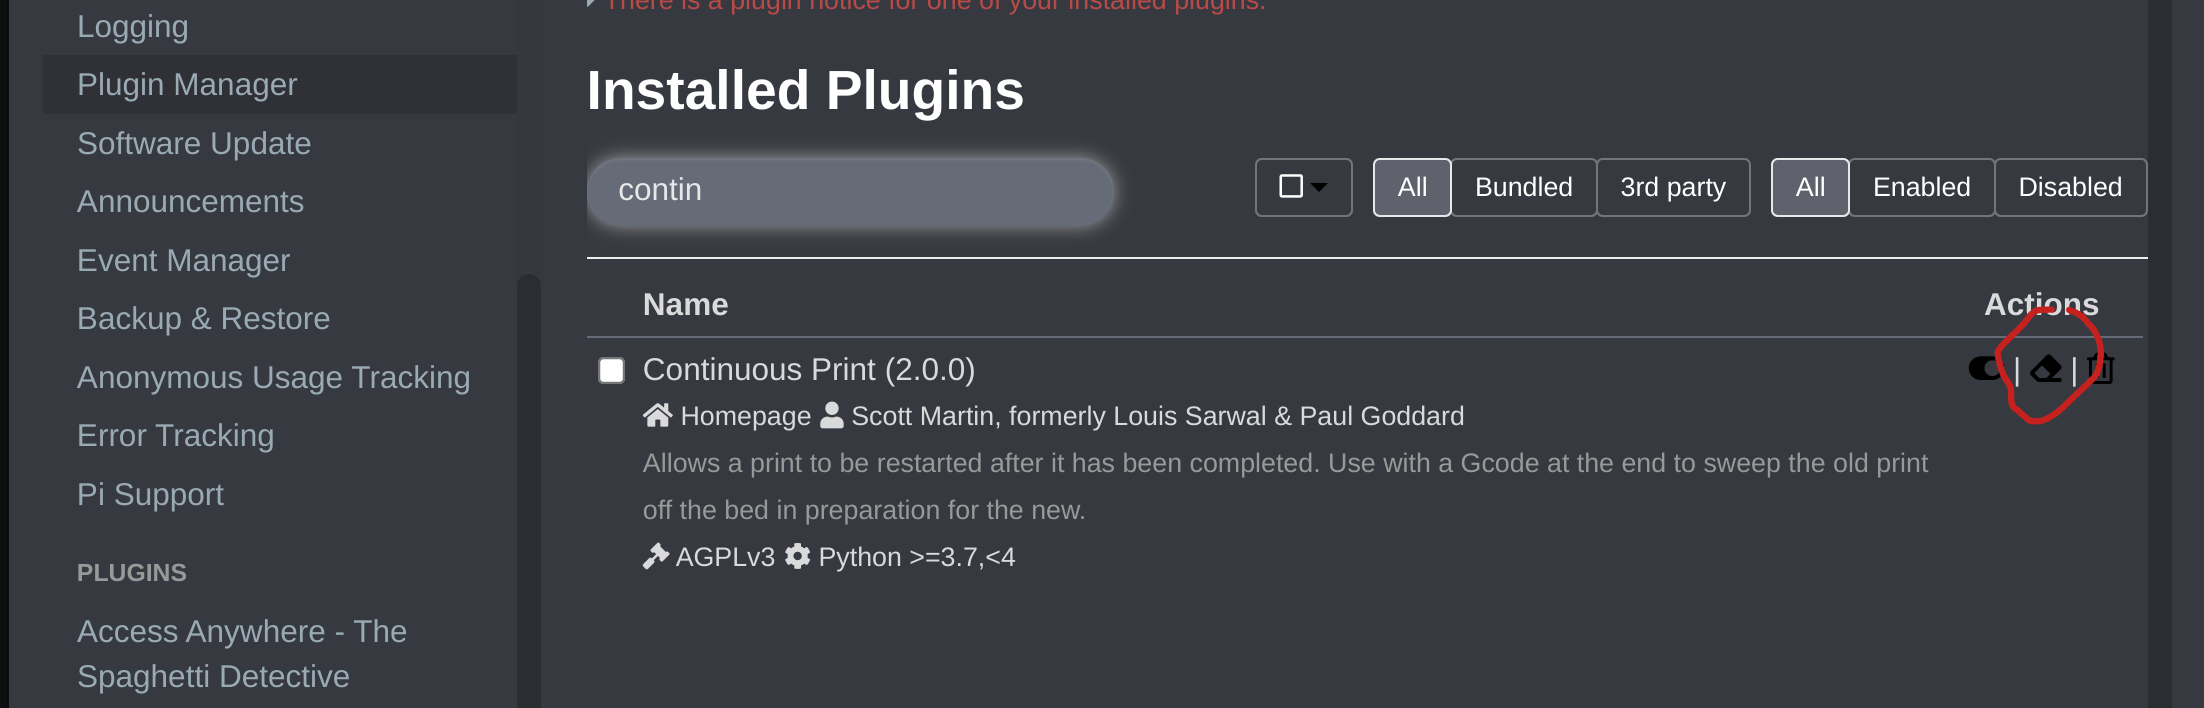Image resolution: width=2204 pixels, height=708 pixels.
Task: Filter plugins with the Disabled dropdown filter
Action: point(2069,186)
